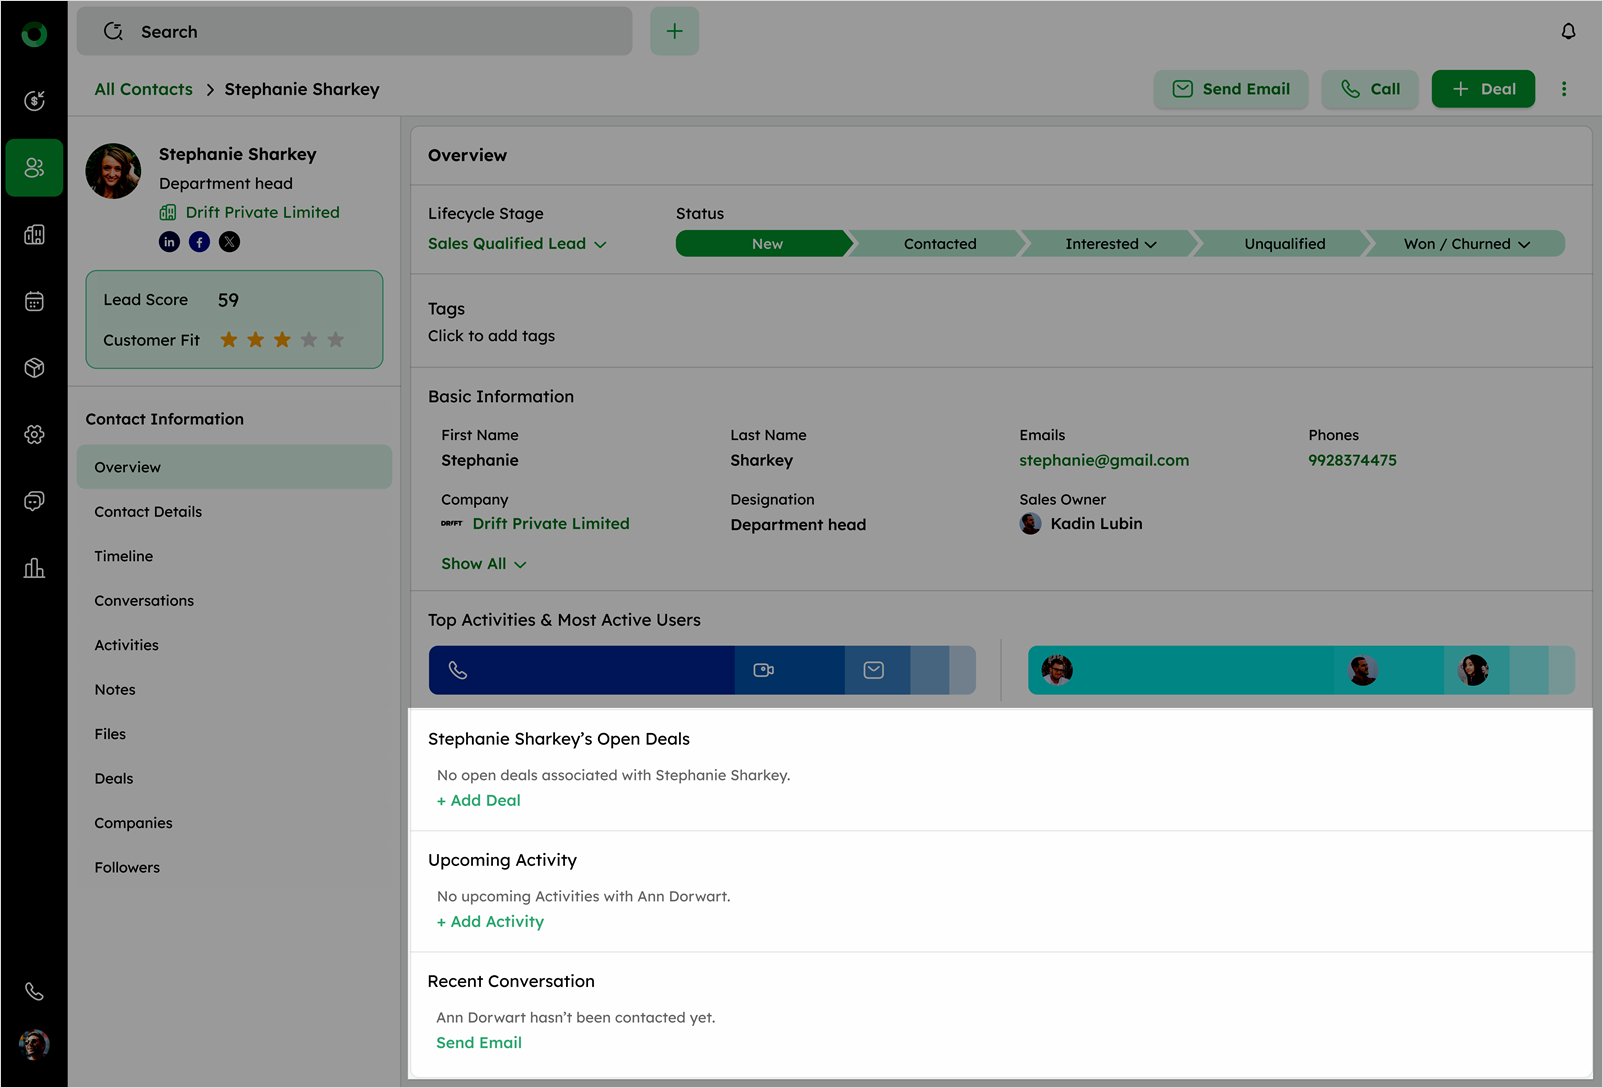
Task: Open the X social profile icon
Action: point(230,242)
